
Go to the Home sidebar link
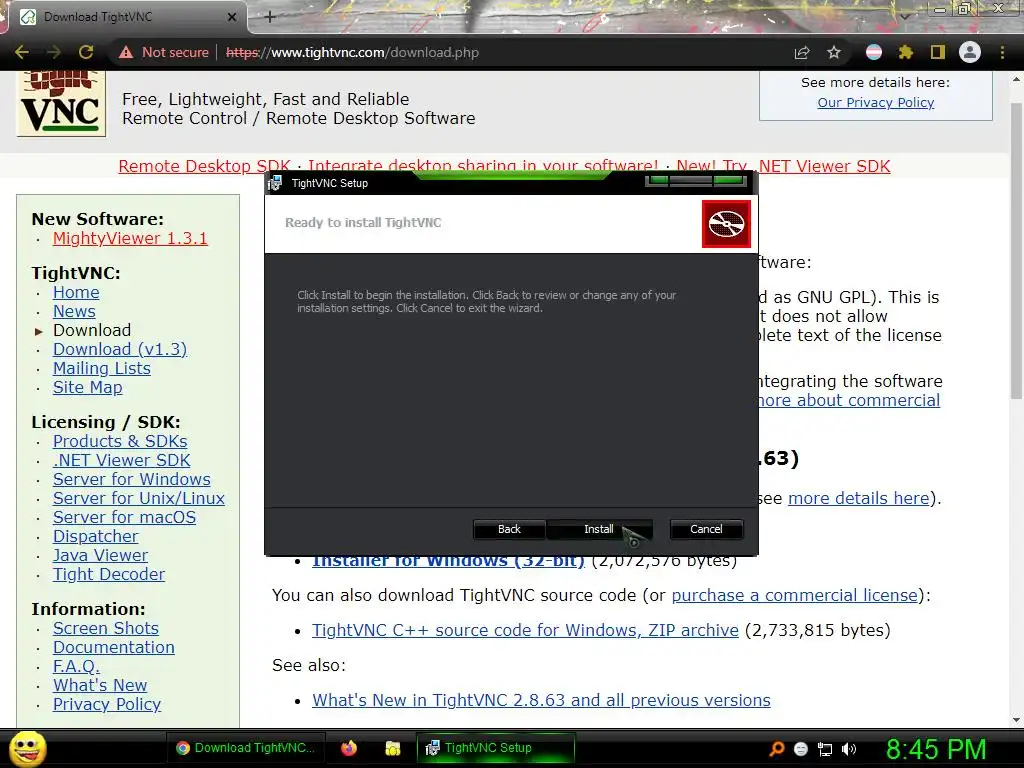click(x=76, y=293)
